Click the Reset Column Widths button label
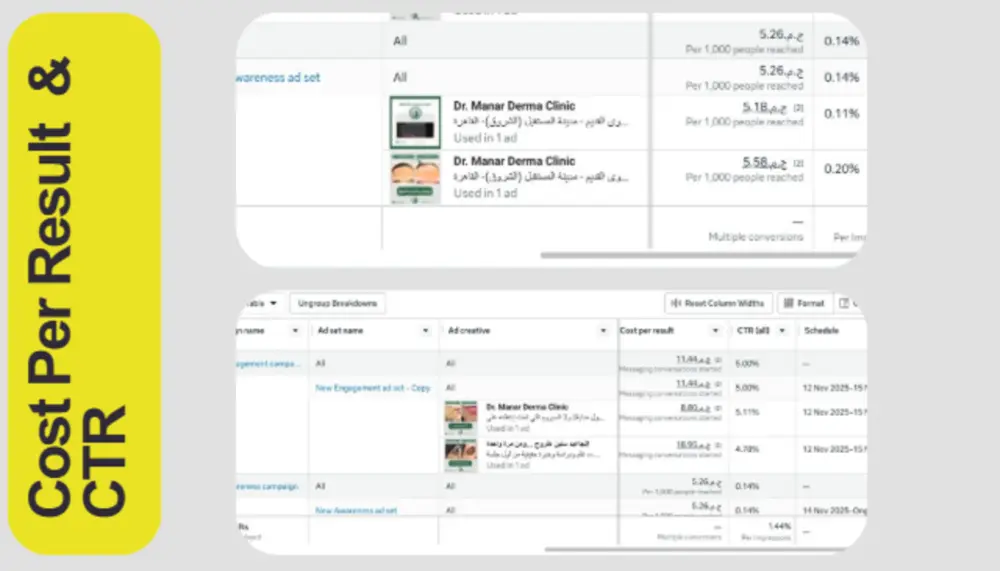Viewport: 1000px width, 571px height. [x=724, y=303]
